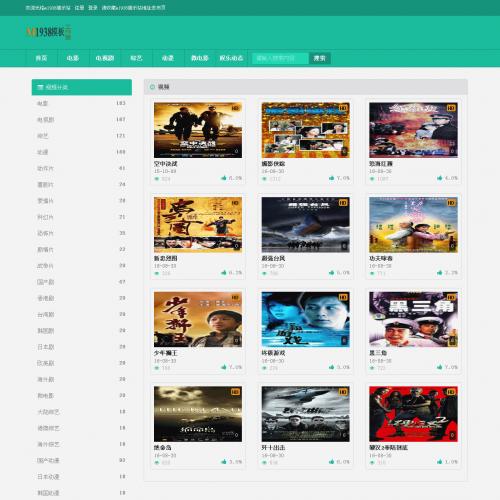Image resolution: width=500 pixels, height=500 pixels.
Task: Click the circle icon beside 视频 heading
Action: pyautogui.click(x=152, y=87)
